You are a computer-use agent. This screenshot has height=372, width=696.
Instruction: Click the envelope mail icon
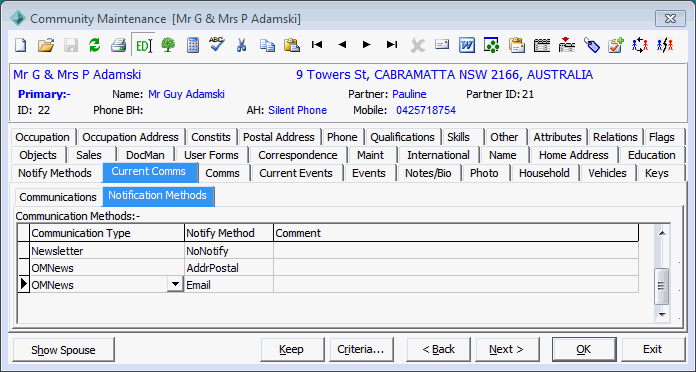coord(442,44)
